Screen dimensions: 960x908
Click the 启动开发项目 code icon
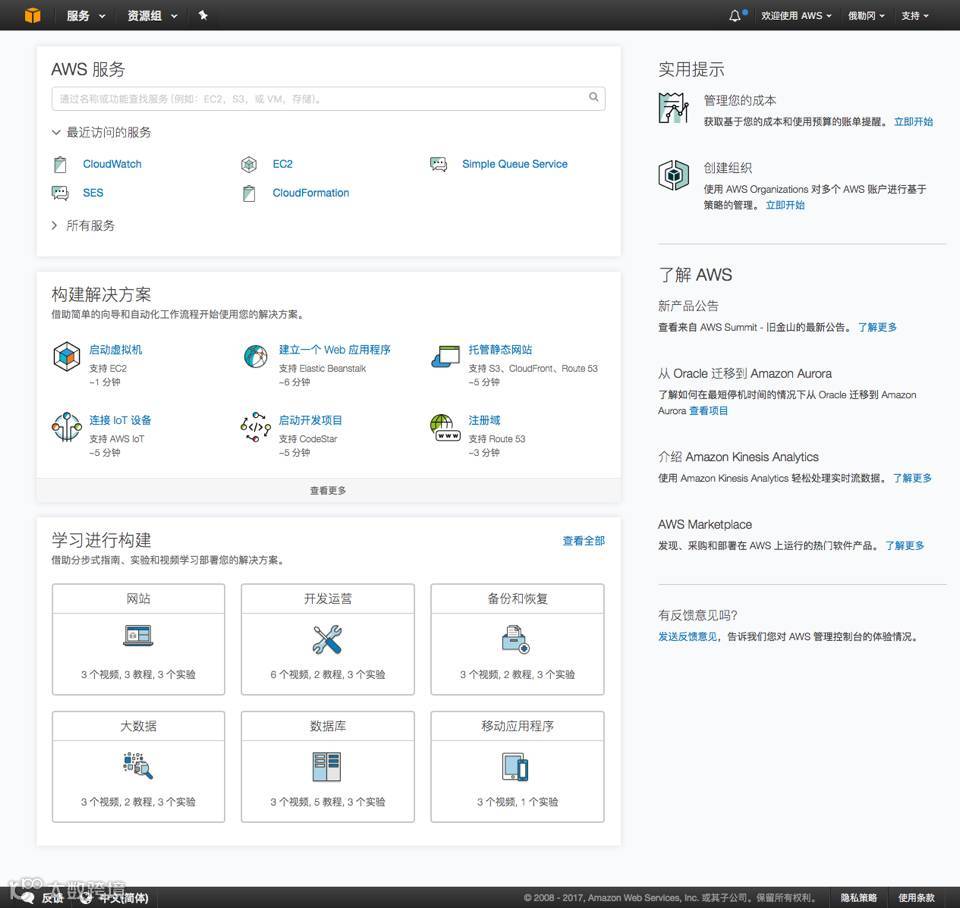tap(255, 427)
